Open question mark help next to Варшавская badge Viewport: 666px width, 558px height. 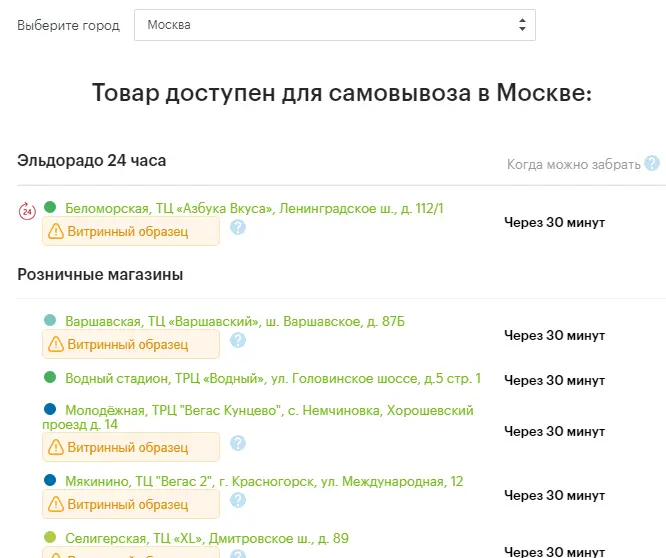238,340
